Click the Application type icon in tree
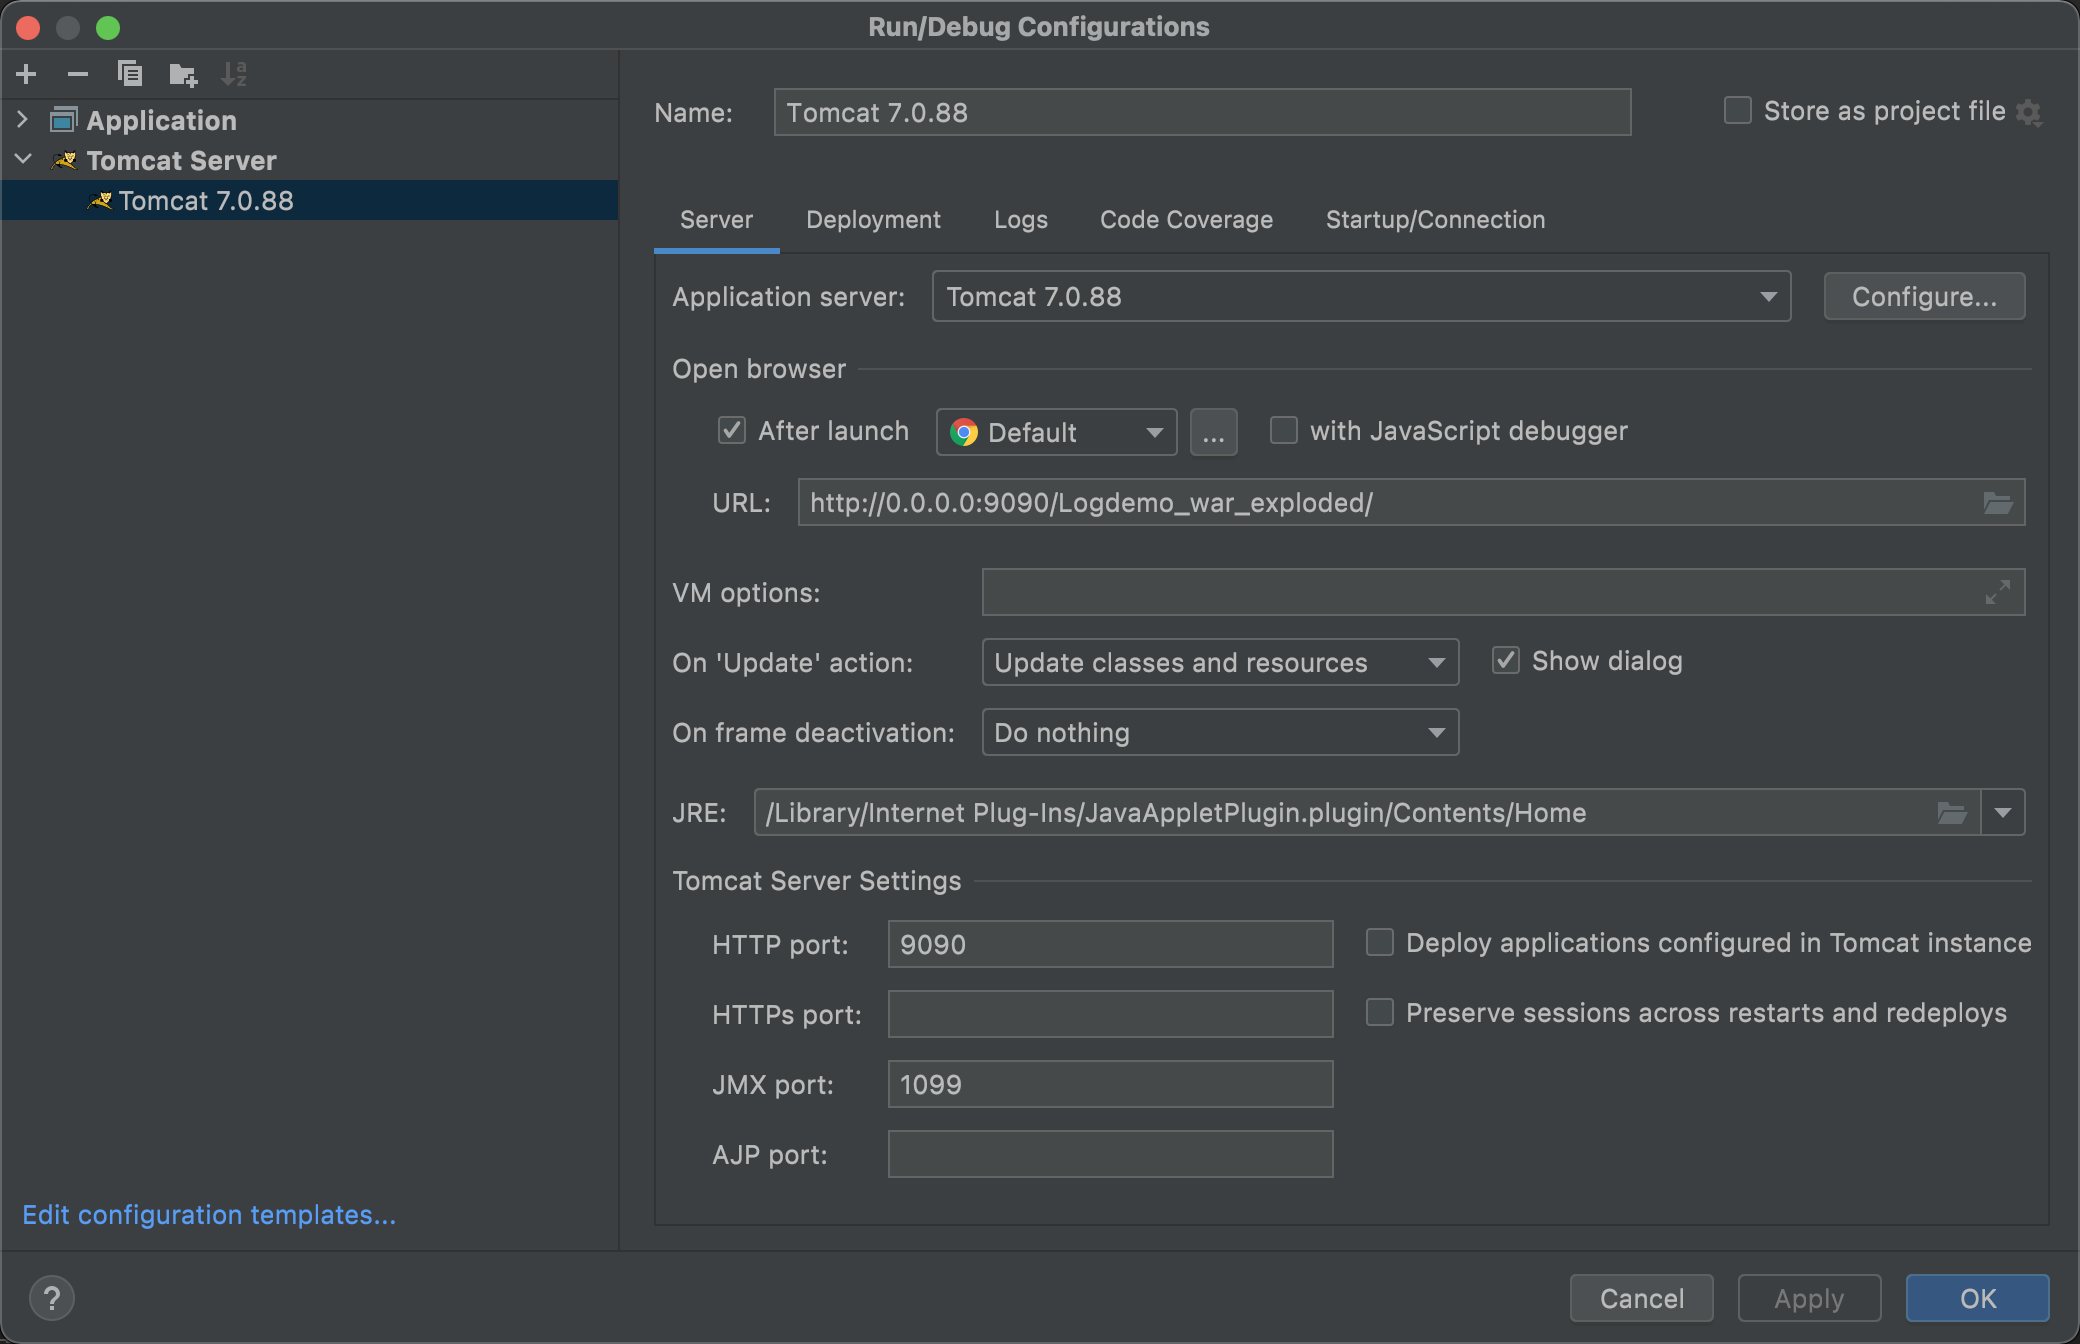The width and height of the screenshot is (2080, 1344). pos(63,120)
